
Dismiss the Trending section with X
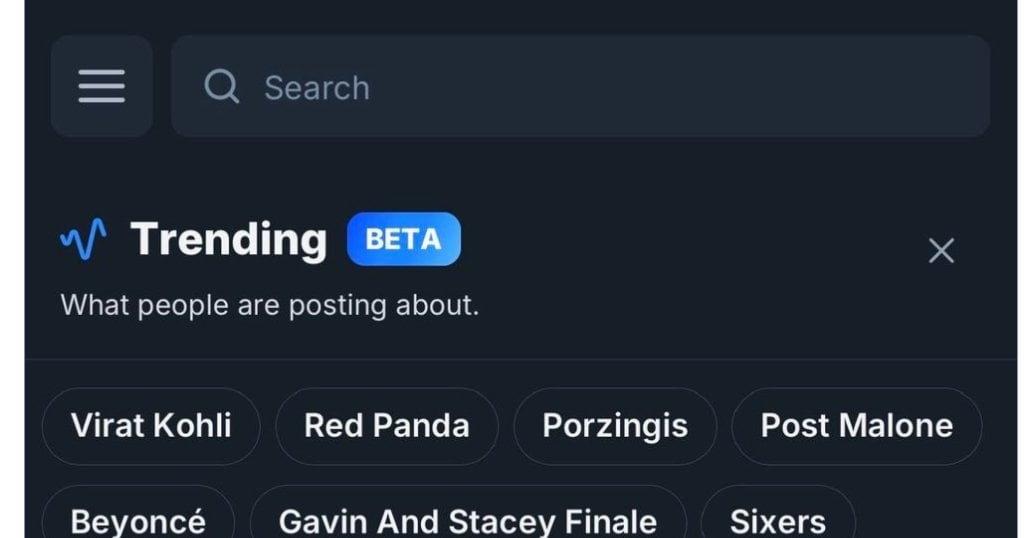[941, 251]
